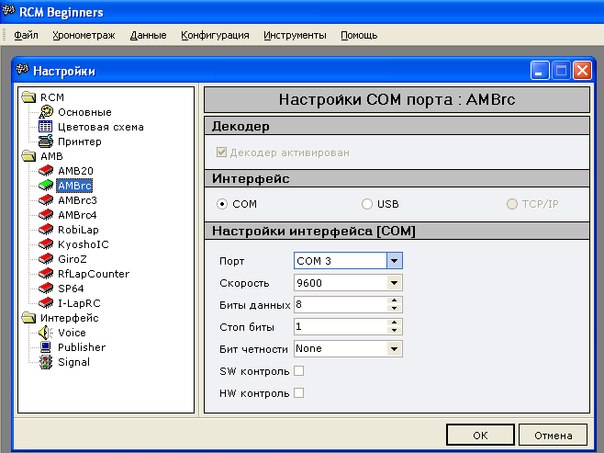Viewport: 604px width, 453px height.
Task: Click the RCM folder icon in tree
Action: 29,97
